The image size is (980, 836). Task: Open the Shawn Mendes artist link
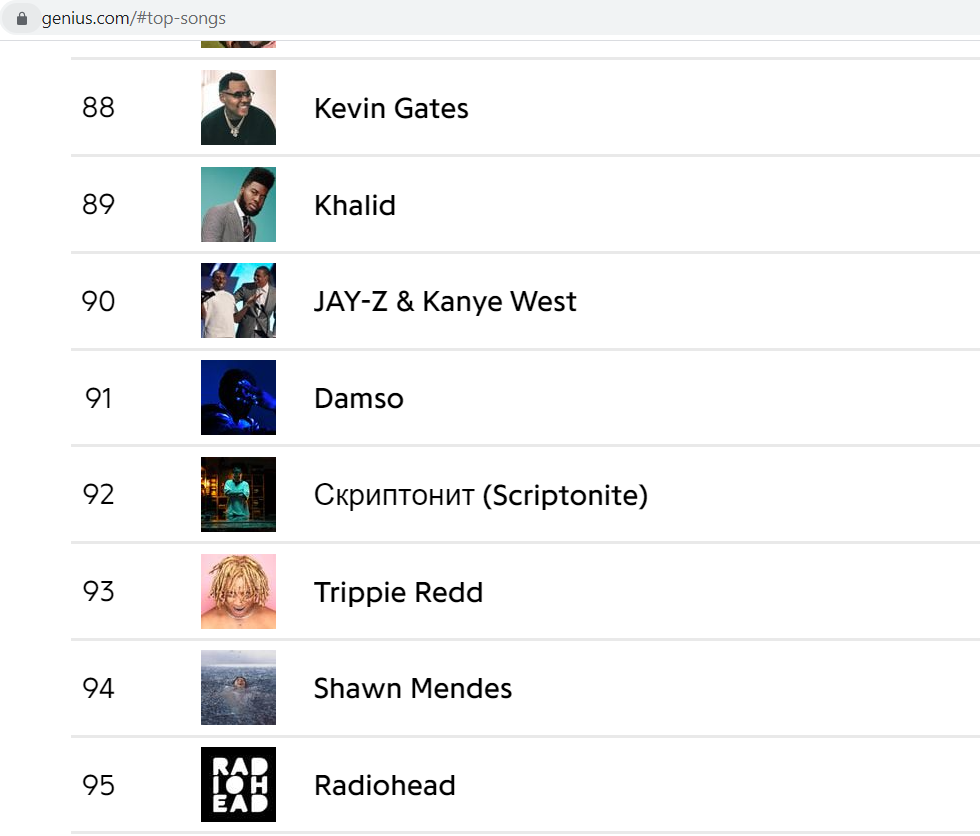pyautogui.click(x=412, y=689)
